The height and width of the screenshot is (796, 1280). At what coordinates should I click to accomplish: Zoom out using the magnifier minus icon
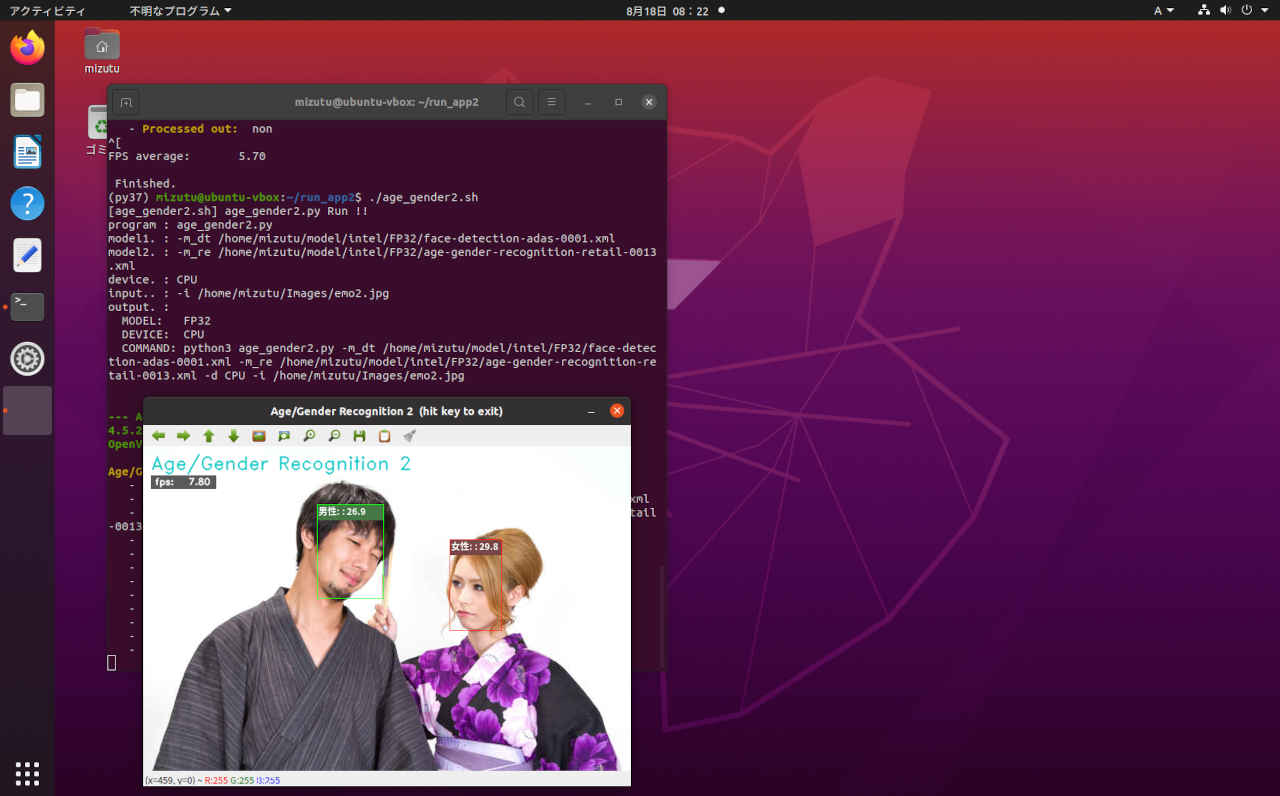click(x=334, y=436)
